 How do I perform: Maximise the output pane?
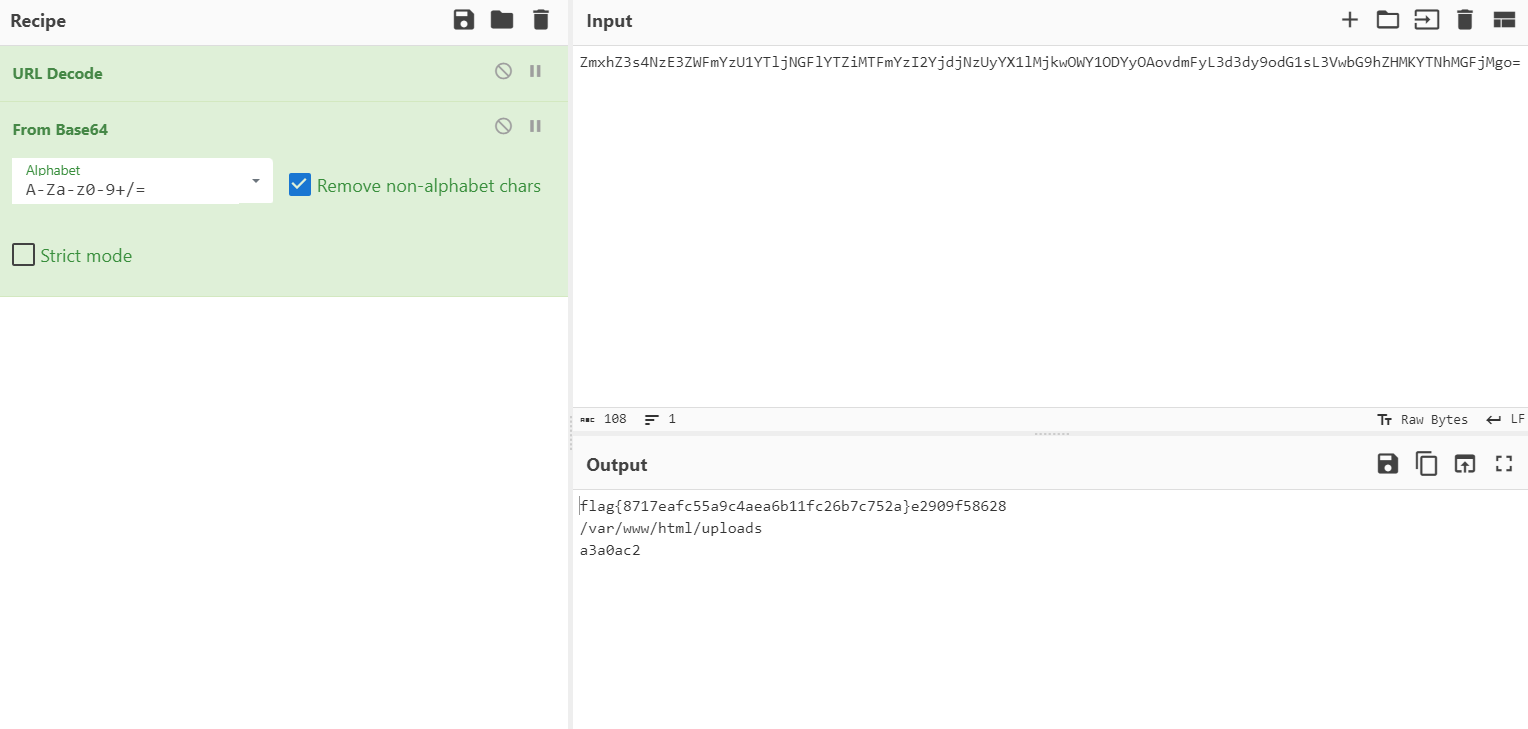1504,464
